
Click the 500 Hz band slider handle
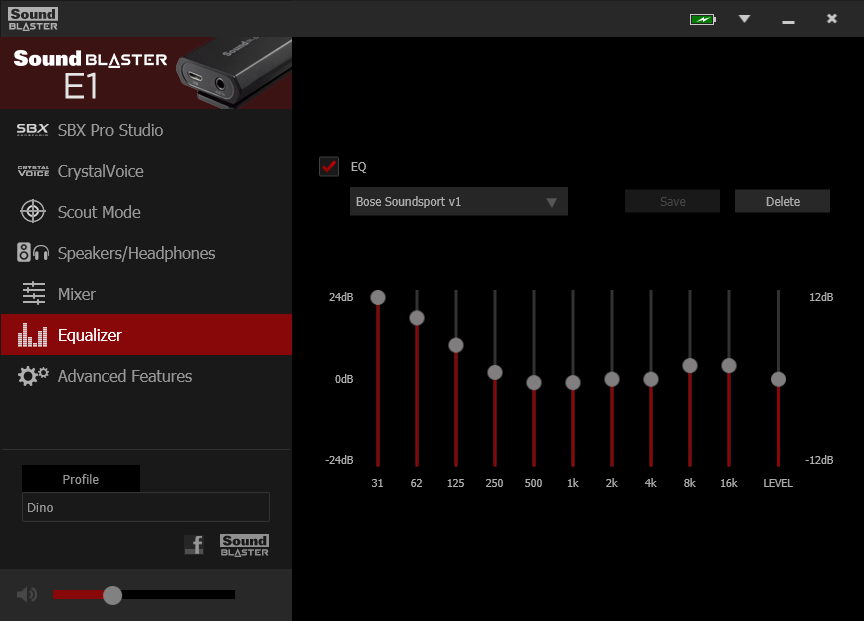(x=534, y=382)
